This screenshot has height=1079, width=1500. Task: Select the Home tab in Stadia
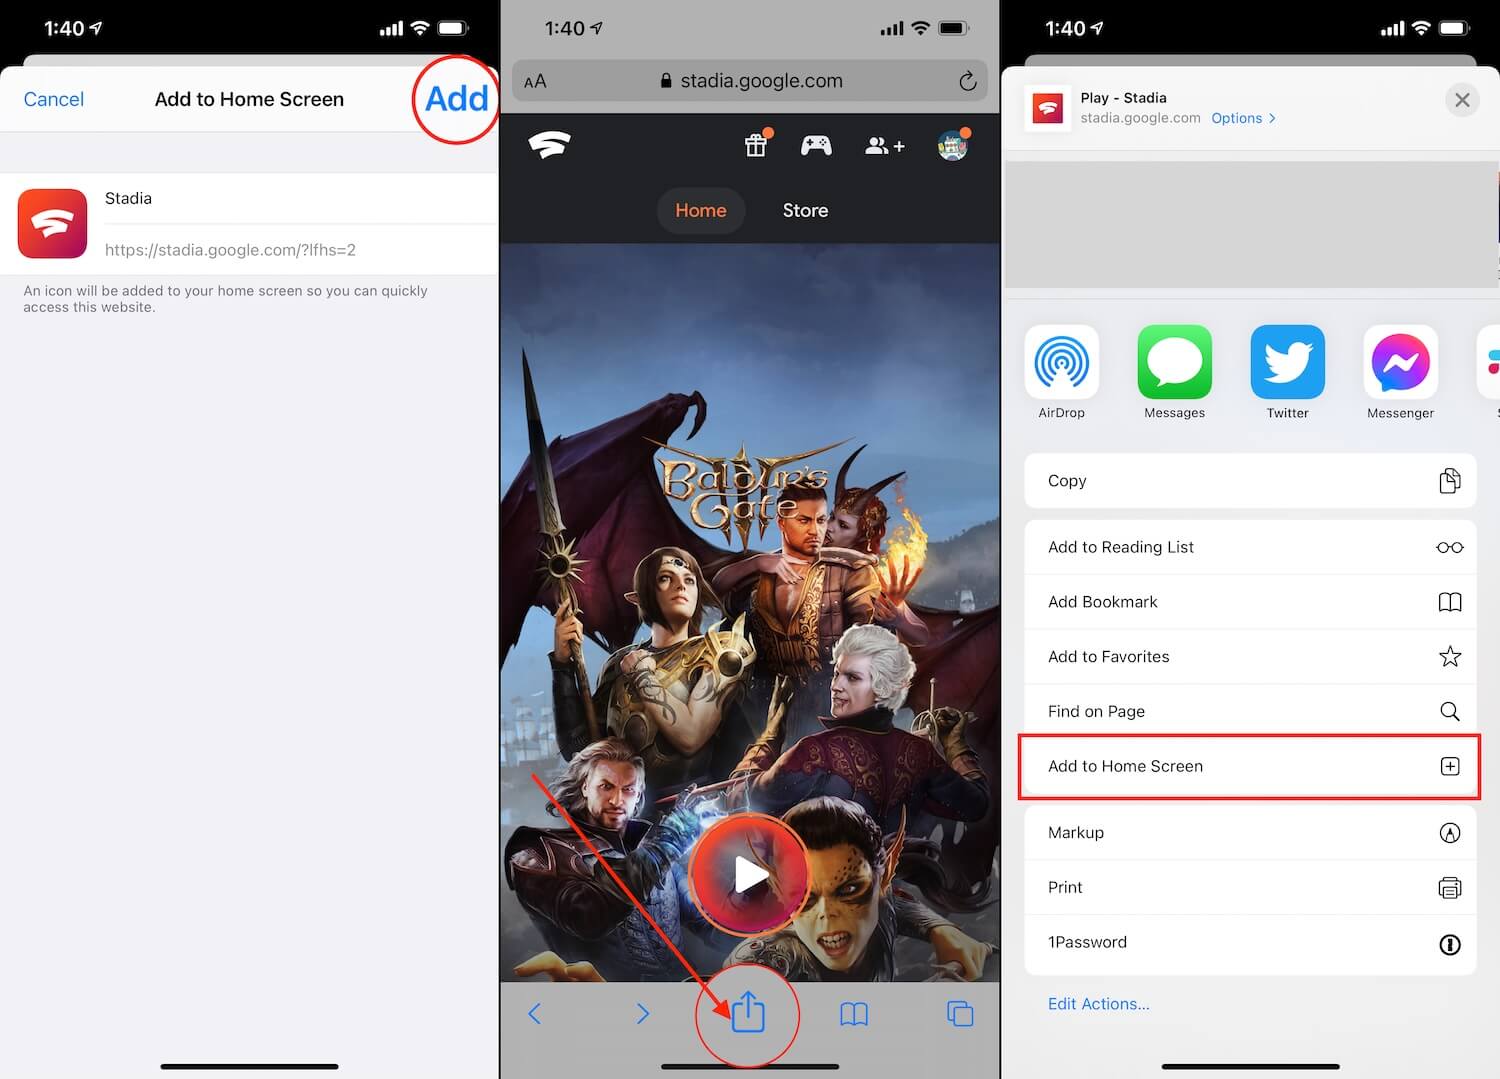pos(701,210)
